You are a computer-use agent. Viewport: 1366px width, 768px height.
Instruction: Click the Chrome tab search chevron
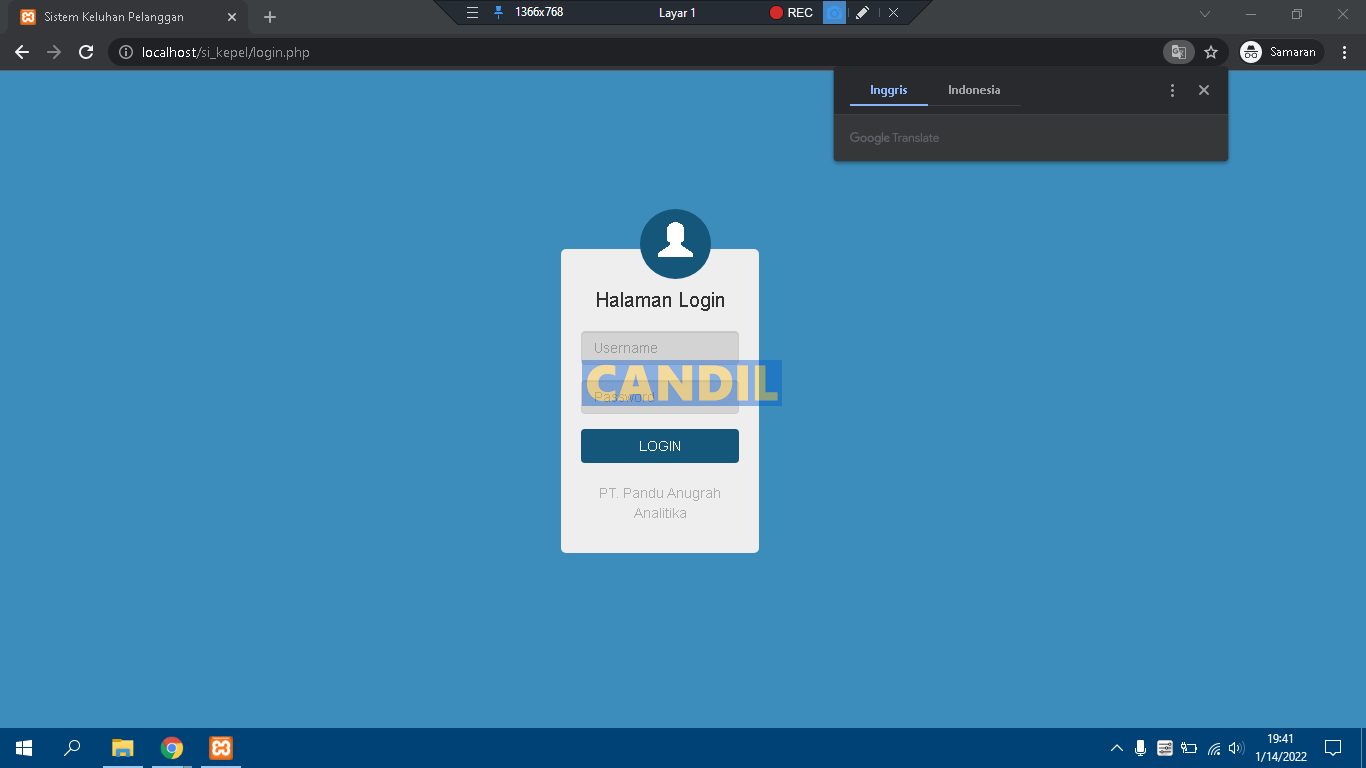(x=1205, y=14)
